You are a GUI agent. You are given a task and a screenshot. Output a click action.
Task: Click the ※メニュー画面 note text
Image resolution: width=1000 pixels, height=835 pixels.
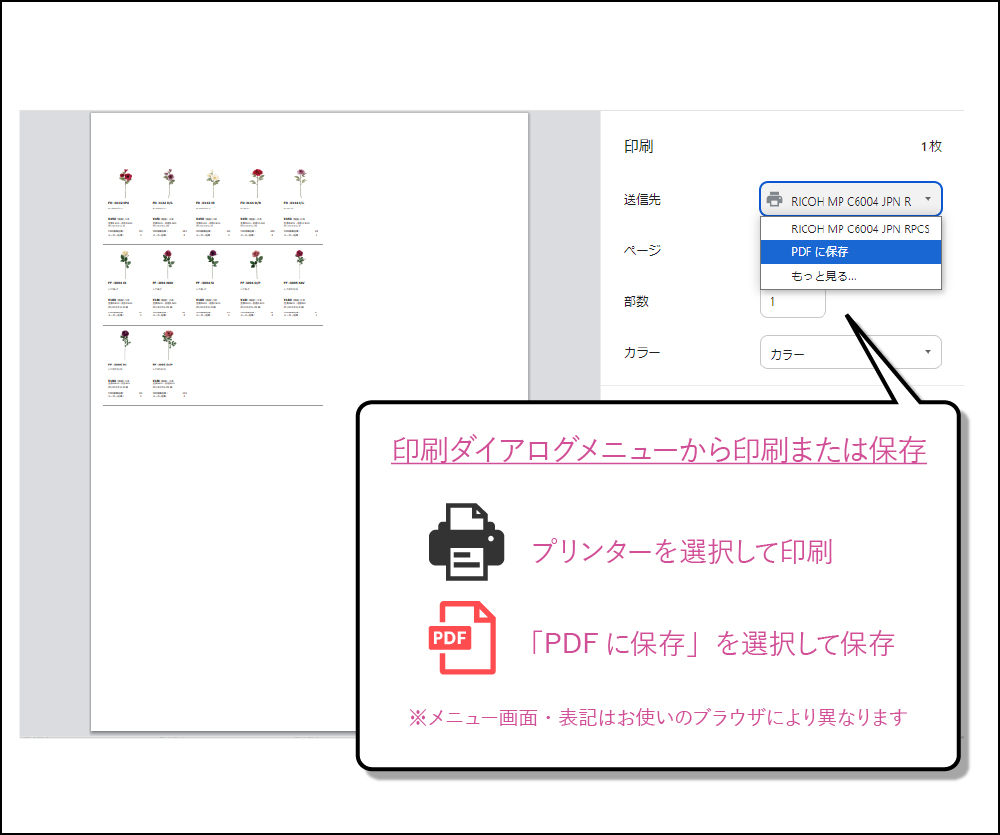click(658, 717)
